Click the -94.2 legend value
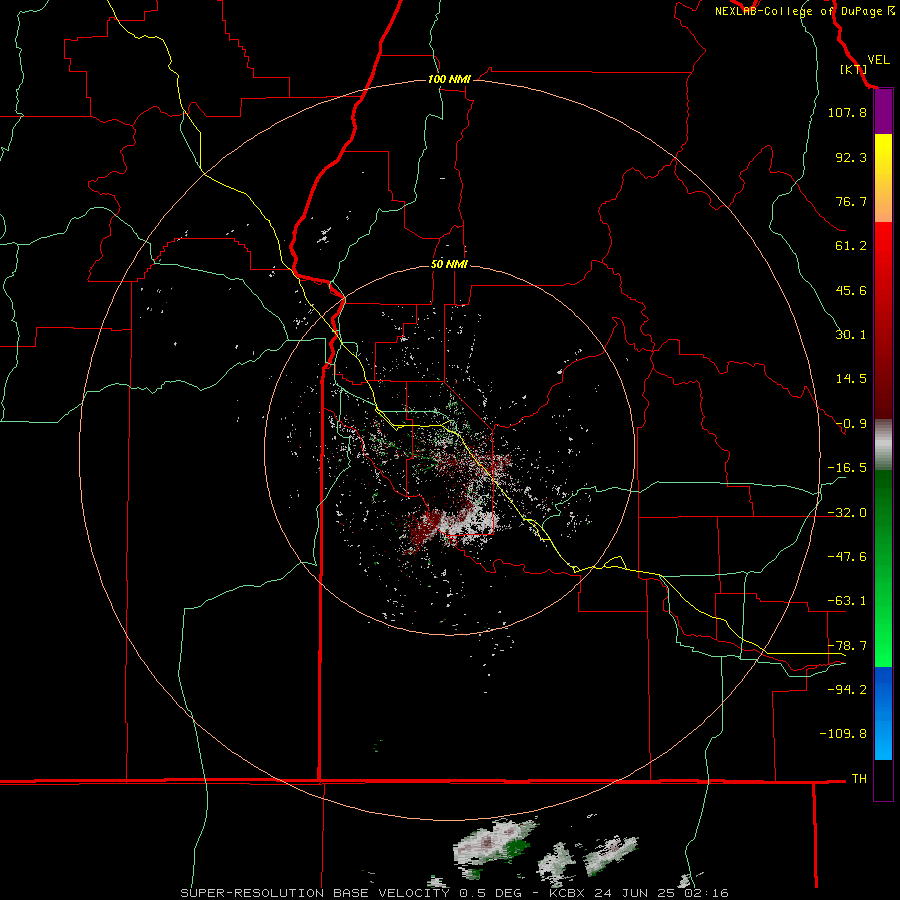This screenshot has width=900, height=900. click(x=847, y=689)
